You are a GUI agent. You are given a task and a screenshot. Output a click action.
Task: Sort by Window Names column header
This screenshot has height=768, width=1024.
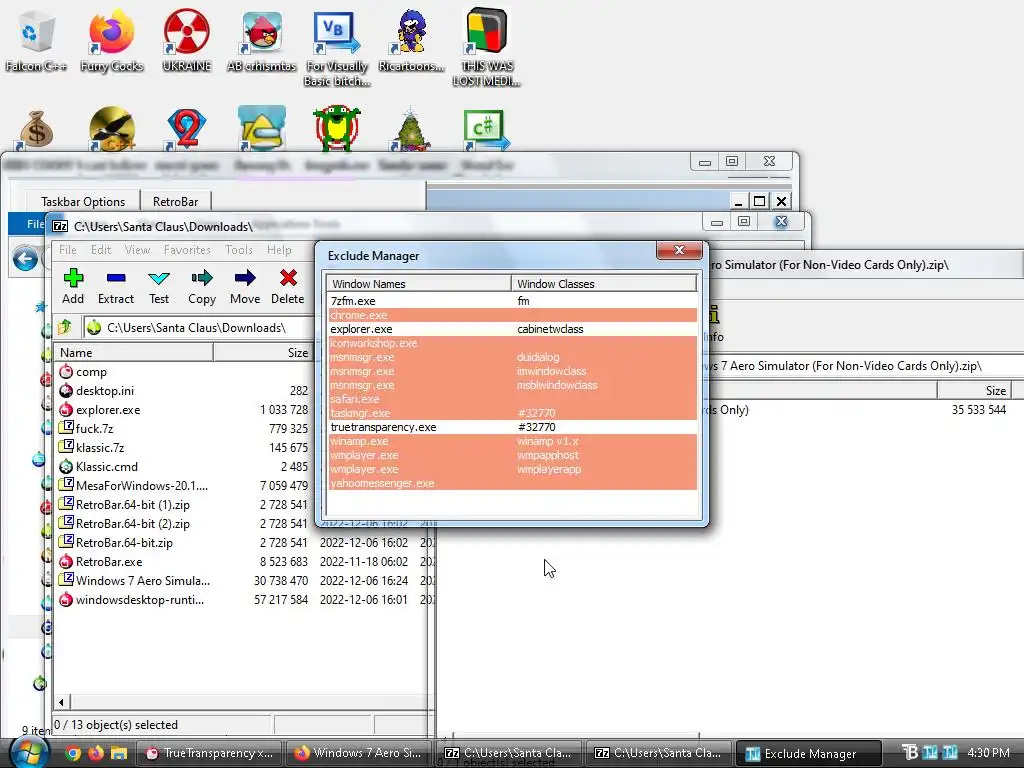[x=419, y=283]
